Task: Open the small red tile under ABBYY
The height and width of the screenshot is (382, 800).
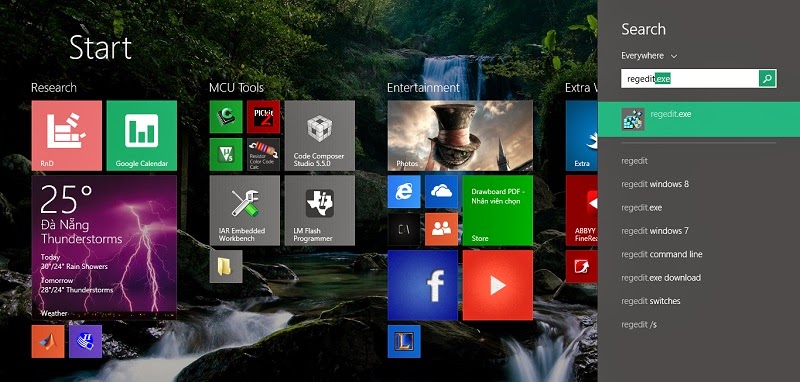Action: pos(582,266)
